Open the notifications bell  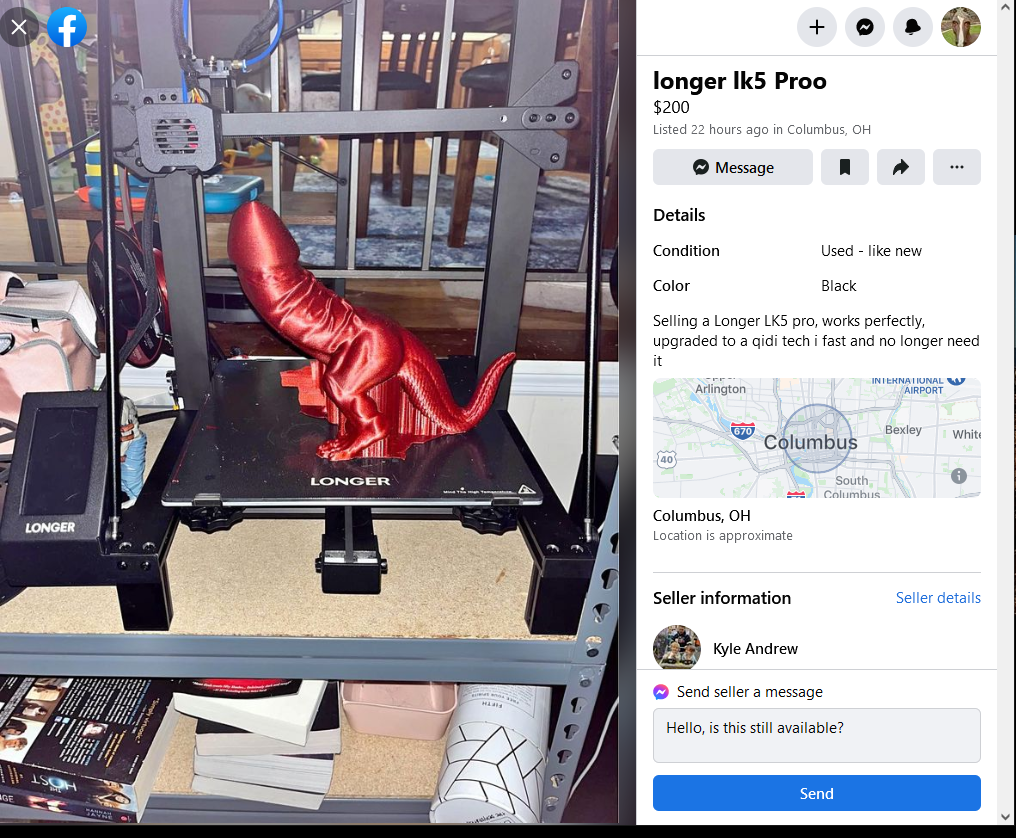click(x=912, y=27)
